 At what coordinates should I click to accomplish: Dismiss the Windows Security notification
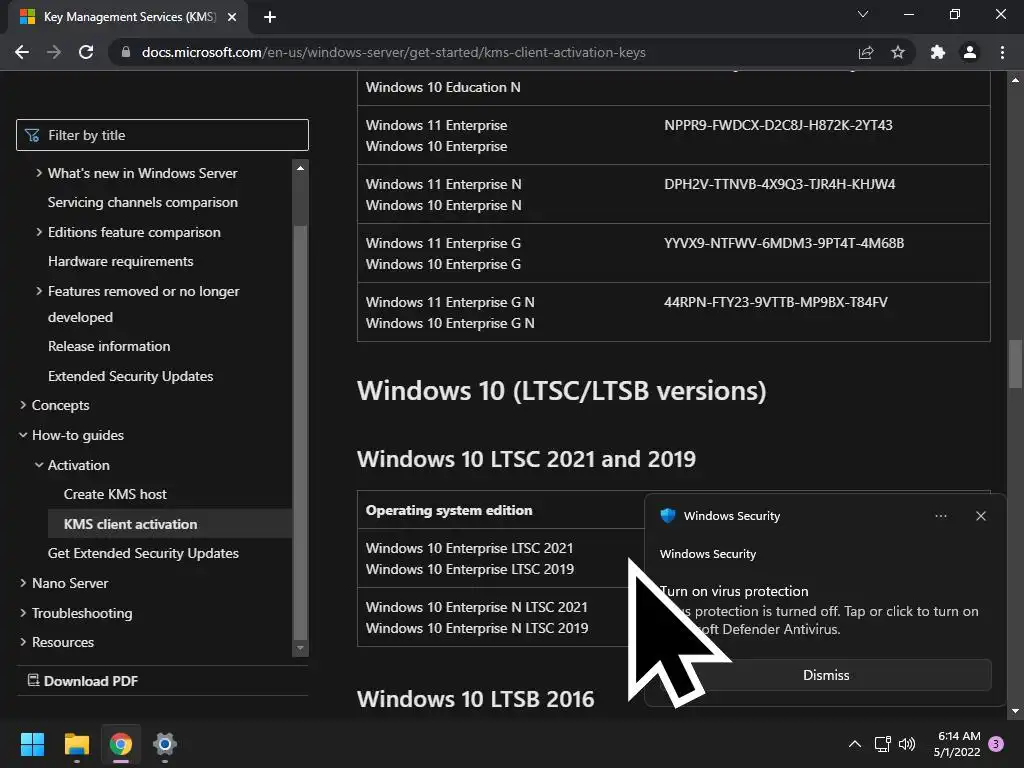click(825, 675)
